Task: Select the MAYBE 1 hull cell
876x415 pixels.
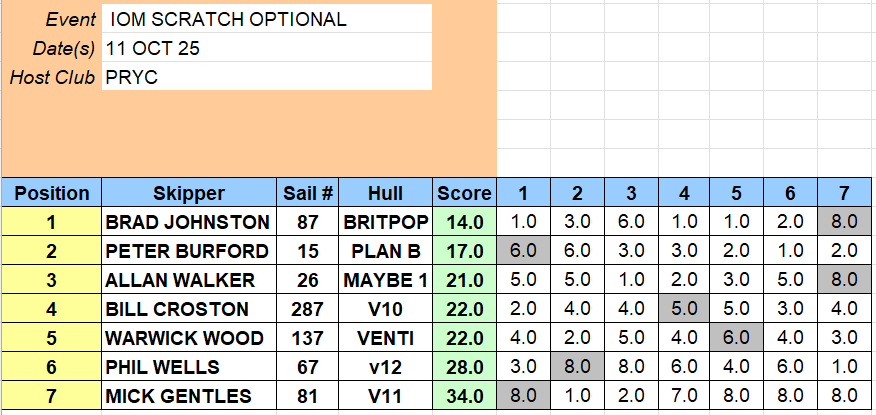Action: 385,280
